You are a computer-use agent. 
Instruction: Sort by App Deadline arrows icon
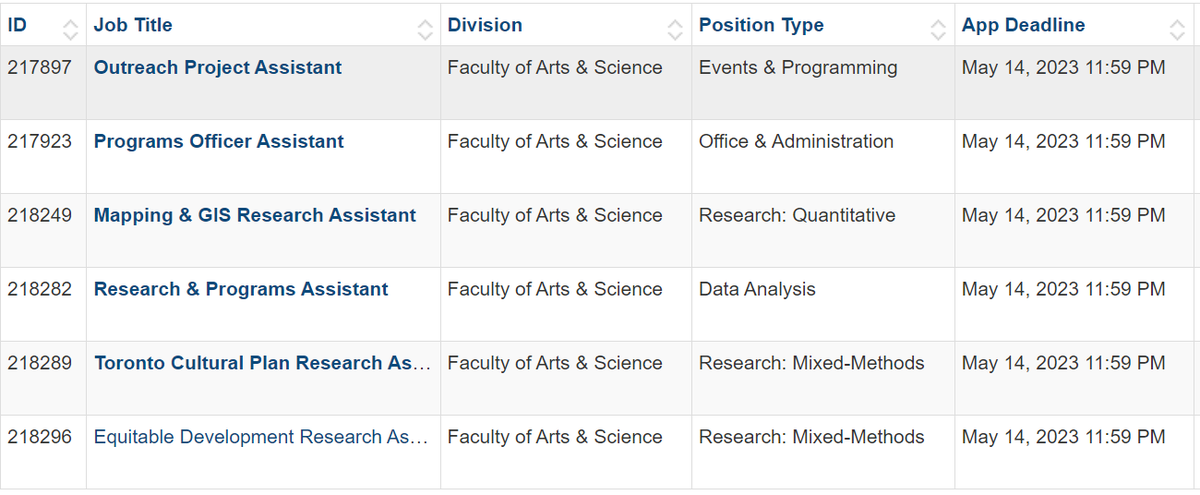pyautogui.click(x=1177, y=30)
